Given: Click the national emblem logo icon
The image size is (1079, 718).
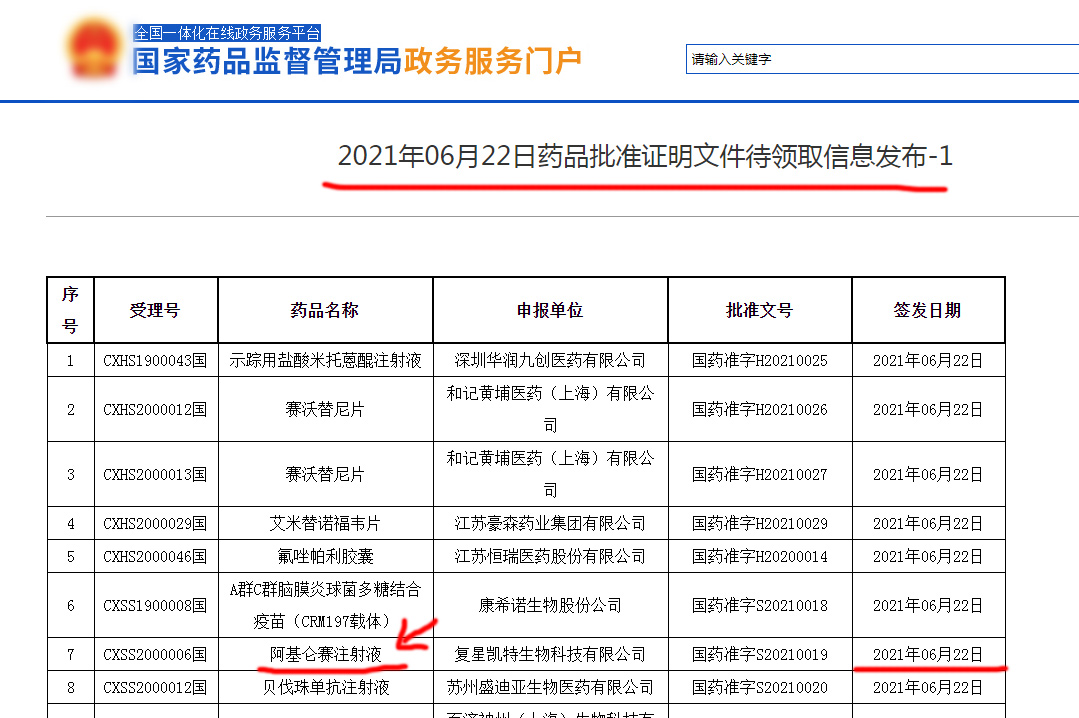Looking at the screenshot, I should coord(94,50).
